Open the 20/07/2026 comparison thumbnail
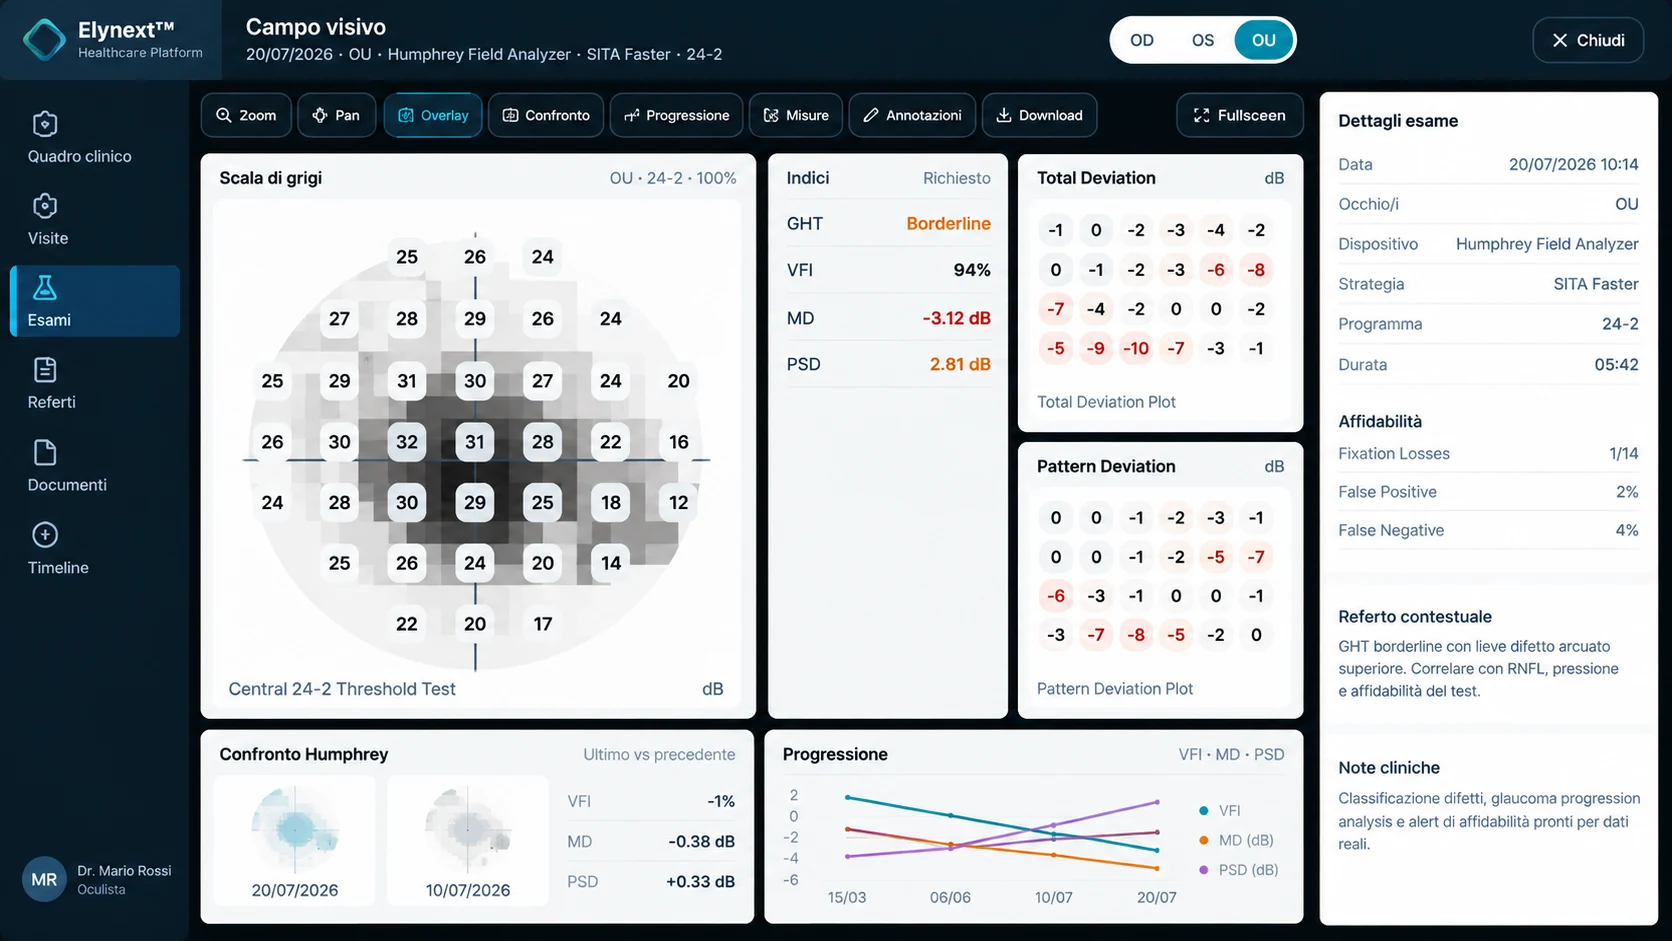 pos(295,841)
